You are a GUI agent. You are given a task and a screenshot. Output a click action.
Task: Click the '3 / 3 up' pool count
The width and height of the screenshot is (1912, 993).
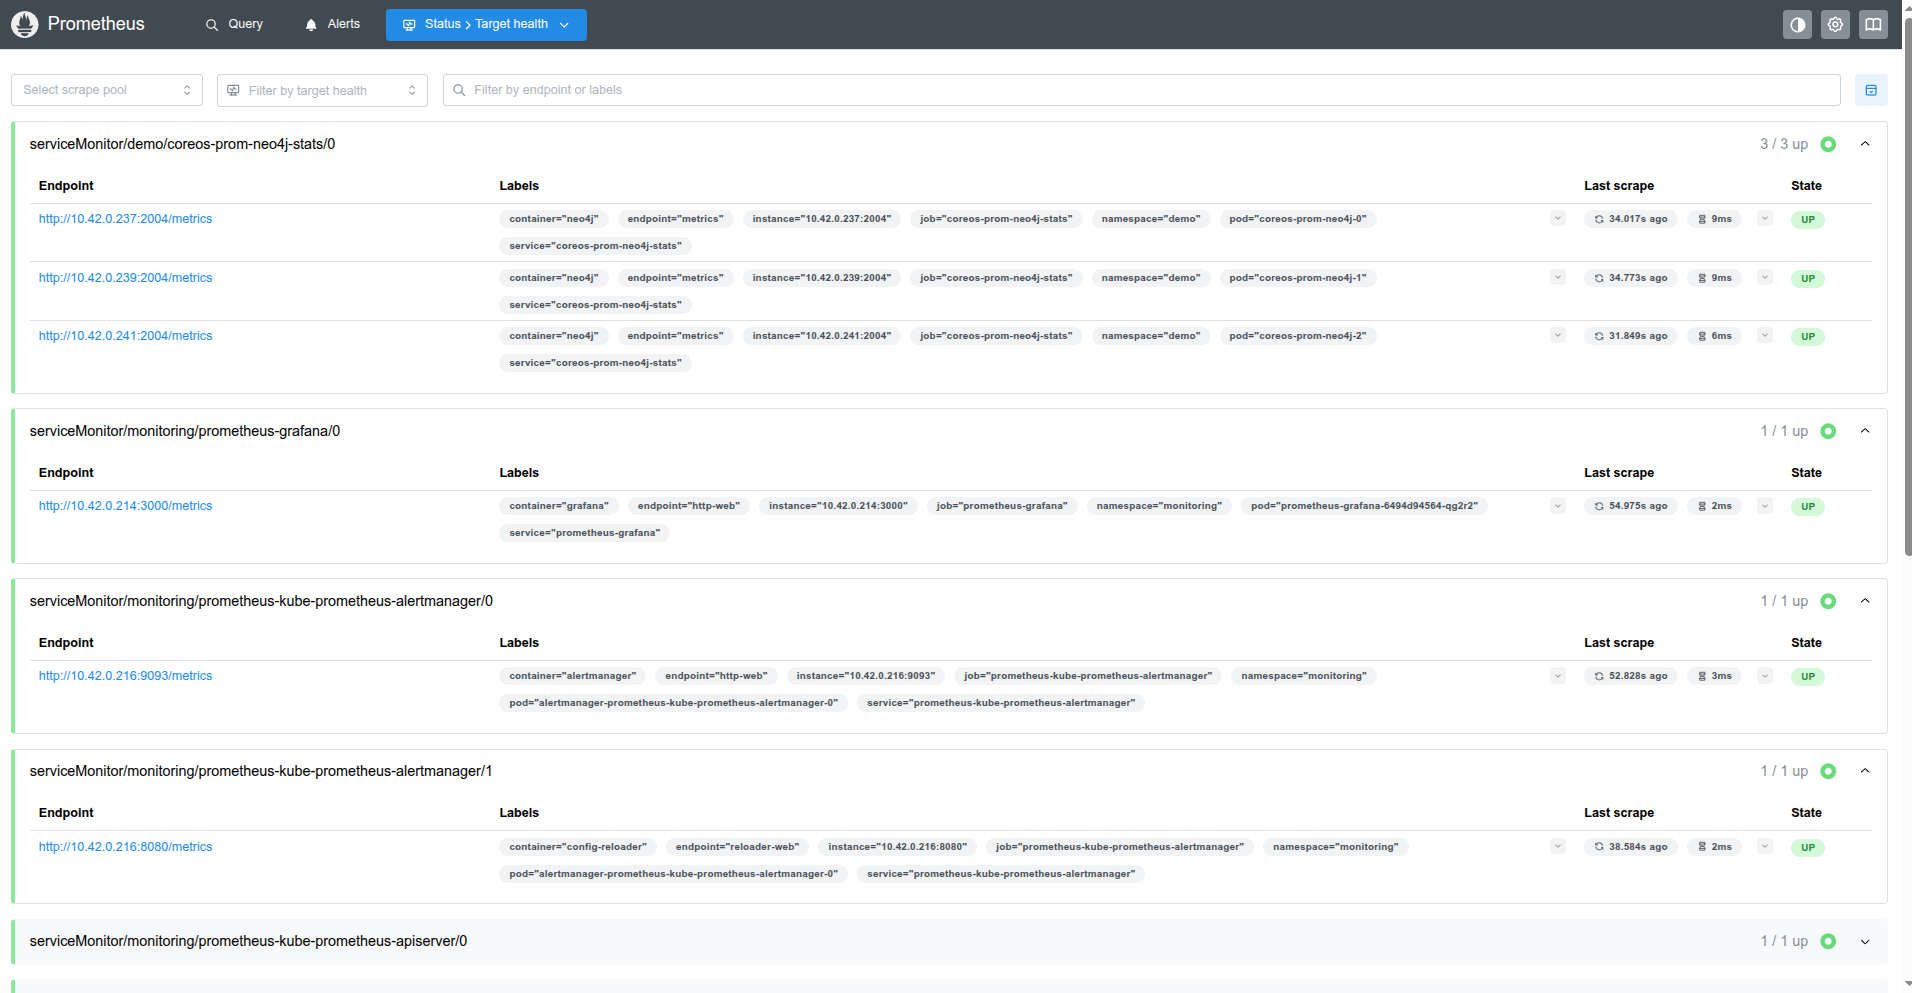1784,144
